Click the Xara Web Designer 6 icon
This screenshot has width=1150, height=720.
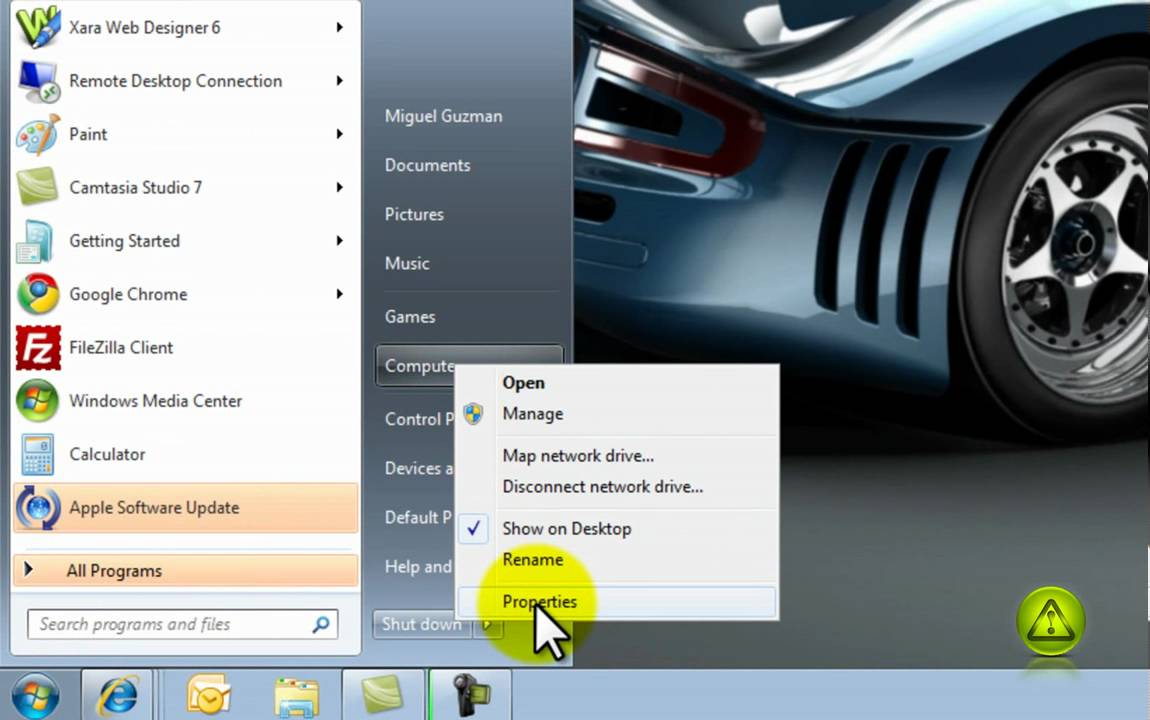(38, 26)
